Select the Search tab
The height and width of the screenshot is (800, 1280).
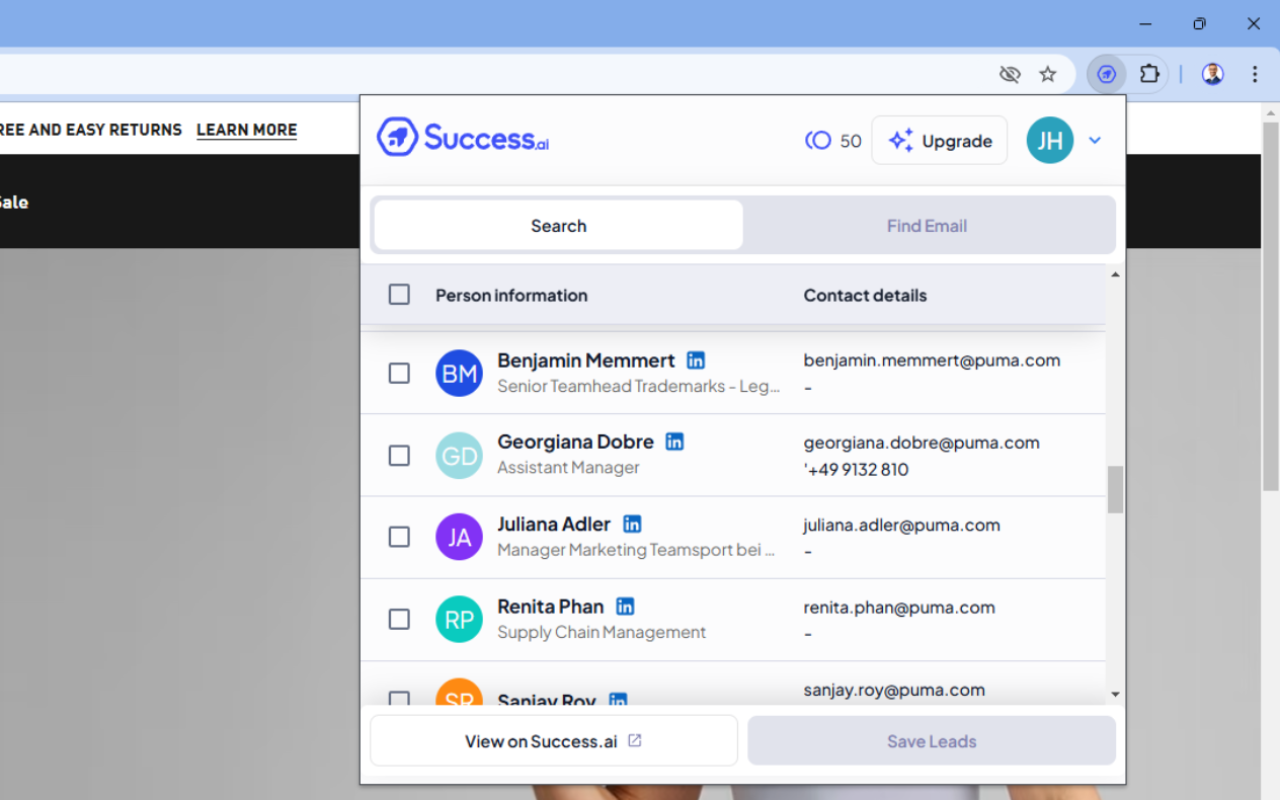pos(557,225)
